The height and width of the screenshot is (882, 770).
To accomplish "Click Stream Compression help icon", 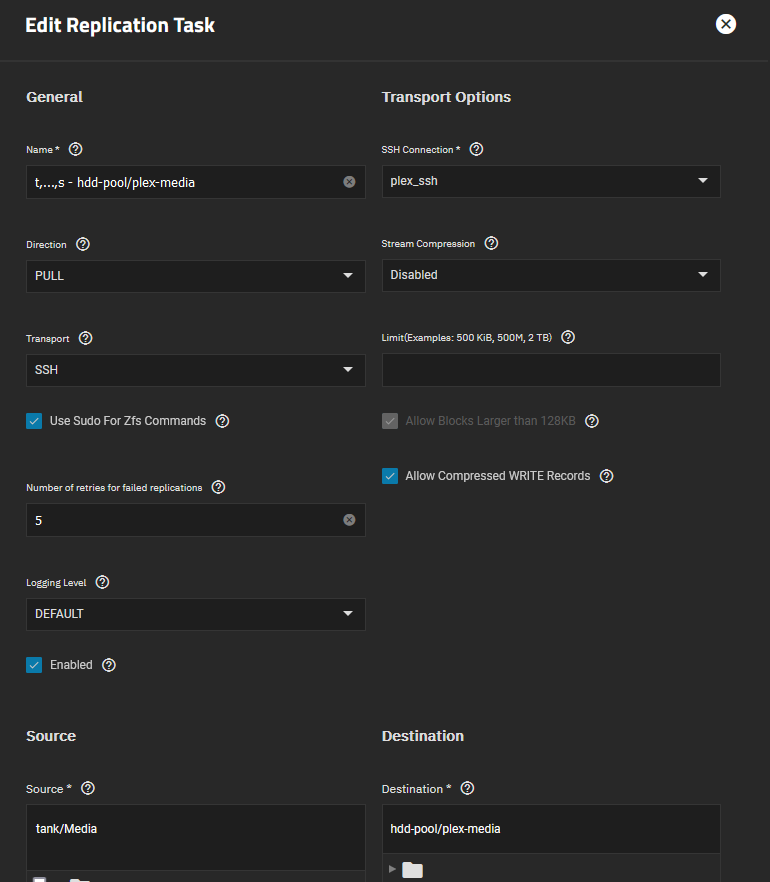I will point(491,243).
